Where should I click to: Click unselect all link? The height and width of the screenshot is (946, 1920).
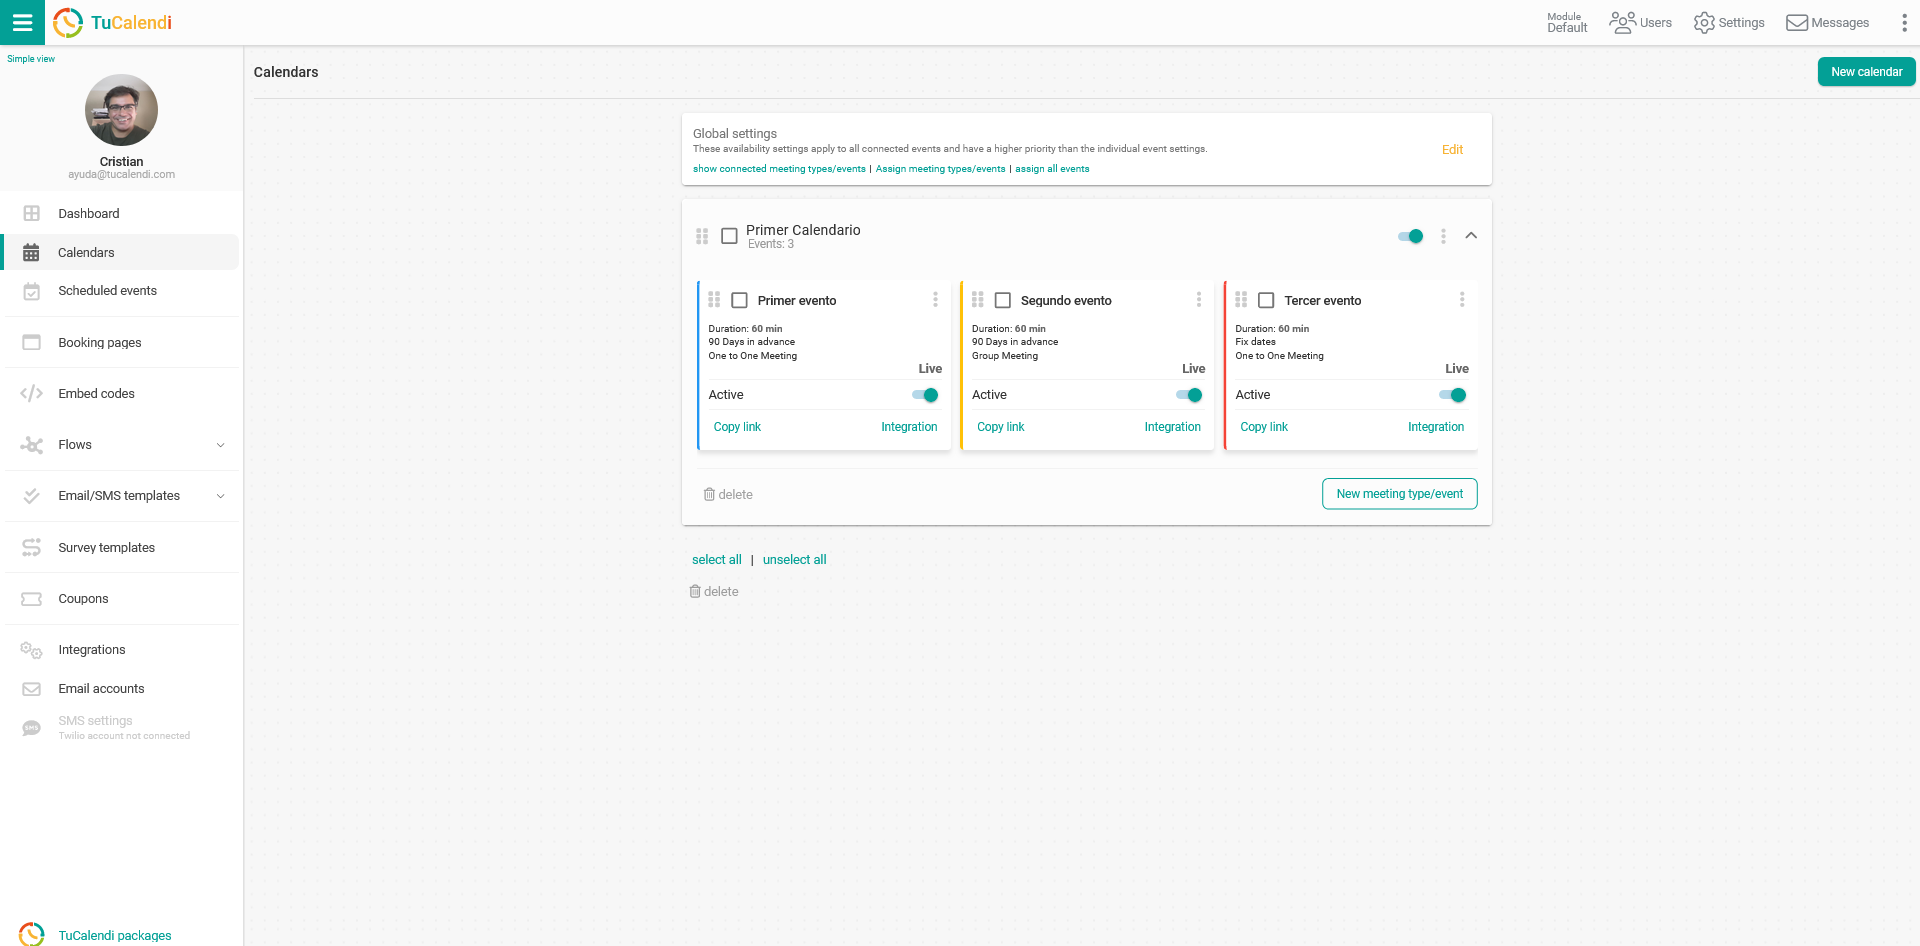(x=794, y=560)
